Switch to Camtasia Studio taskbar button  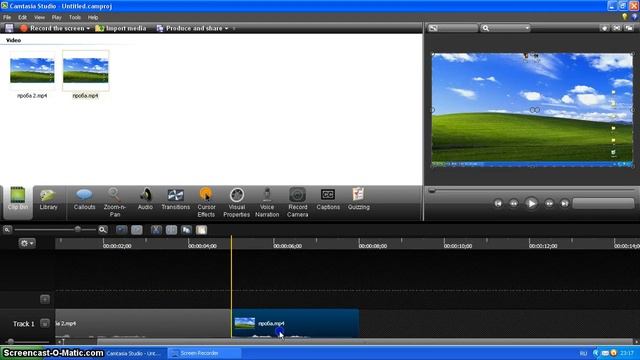[x=134, y=353]
